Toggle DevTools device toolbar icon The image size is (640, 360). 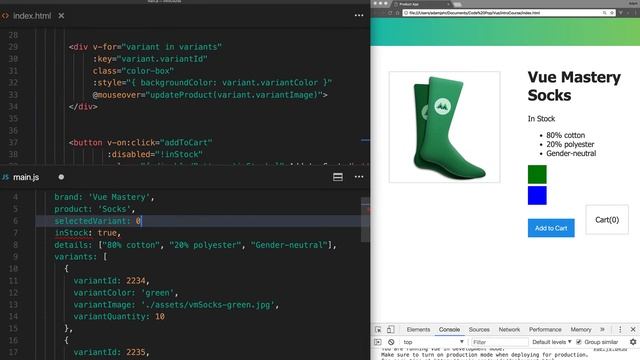click(391, 329)
